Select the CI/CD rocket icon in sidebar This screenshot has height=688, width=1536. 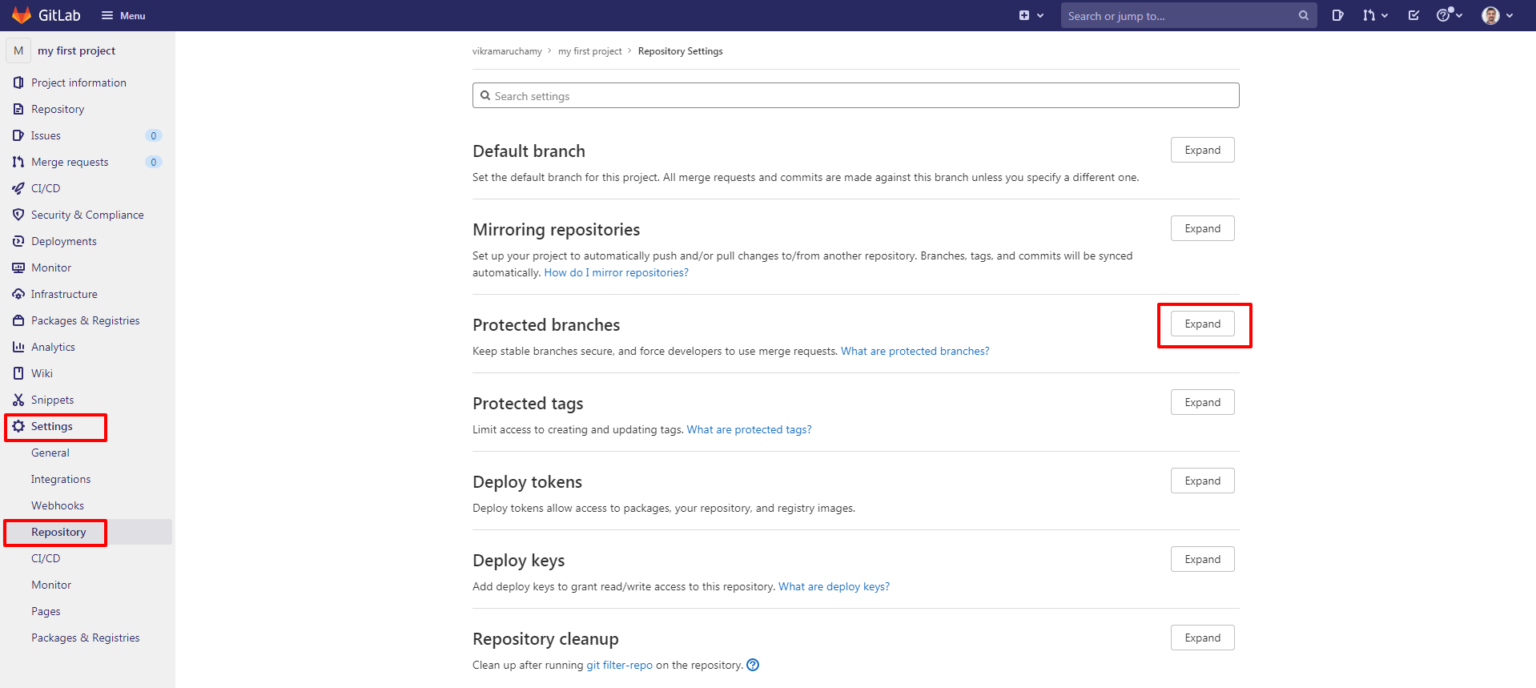click(16, 188)
